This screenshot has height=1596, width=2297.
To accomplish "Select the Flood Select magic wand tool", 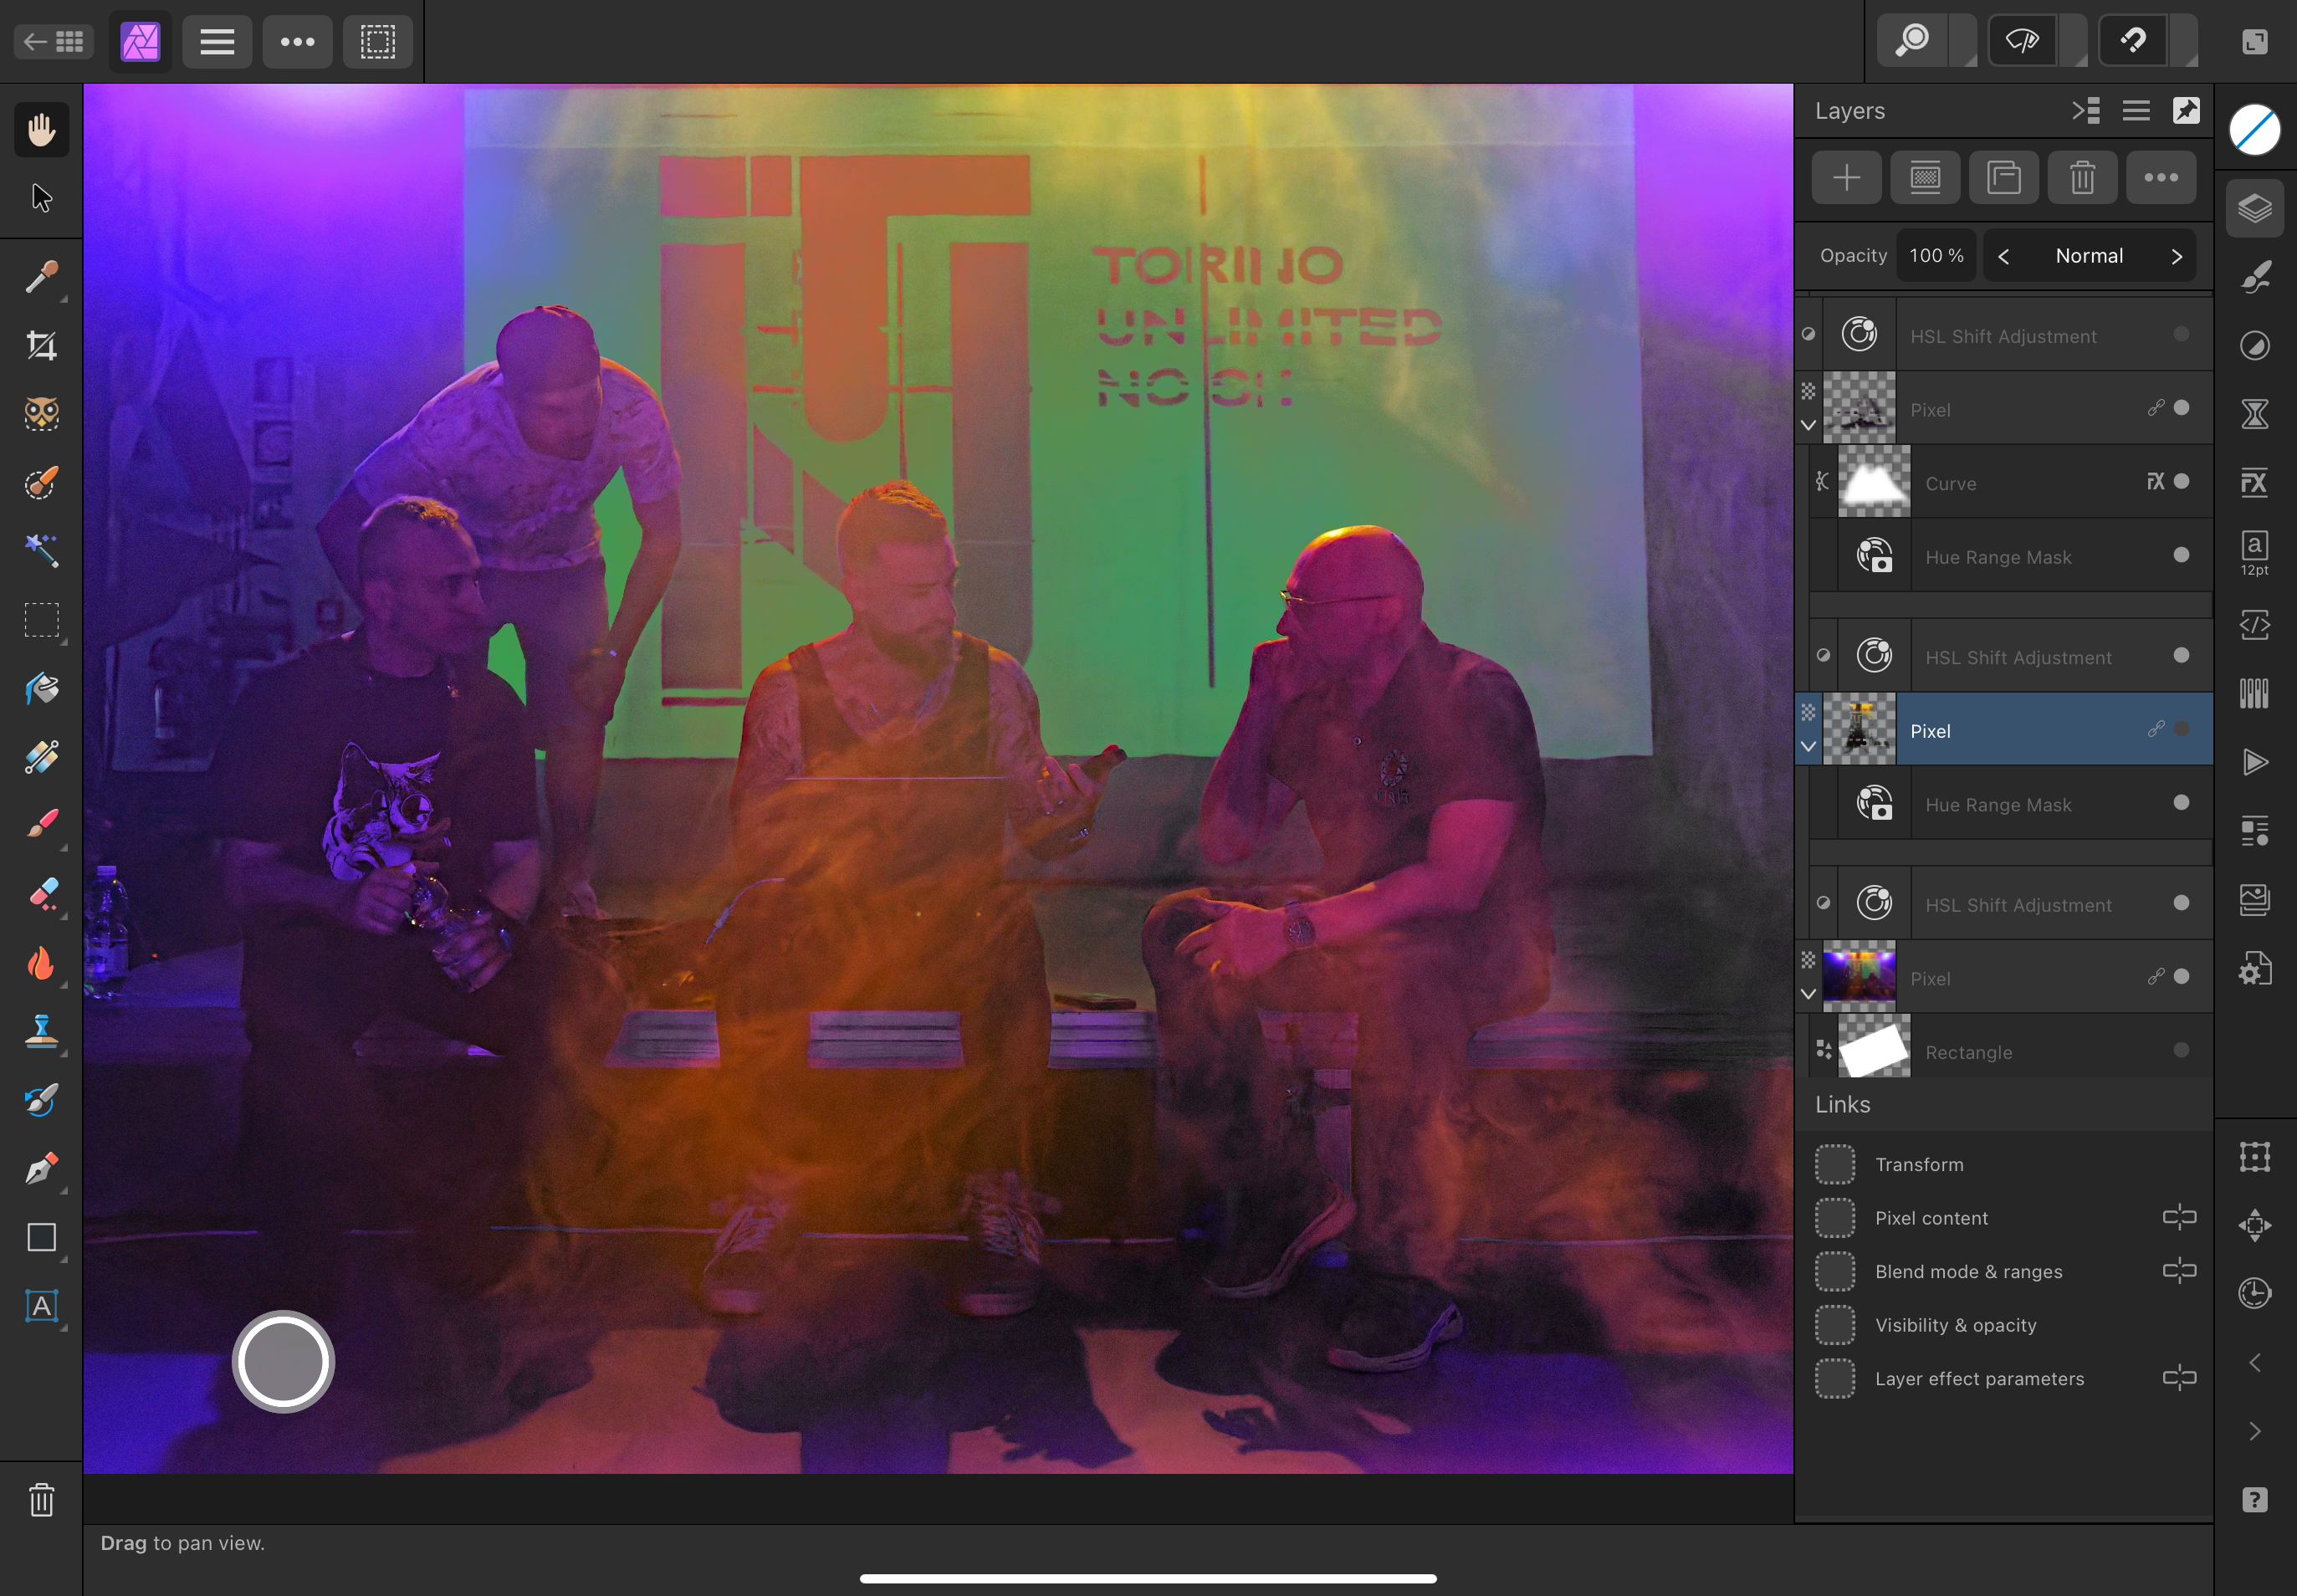I will 41,551.
